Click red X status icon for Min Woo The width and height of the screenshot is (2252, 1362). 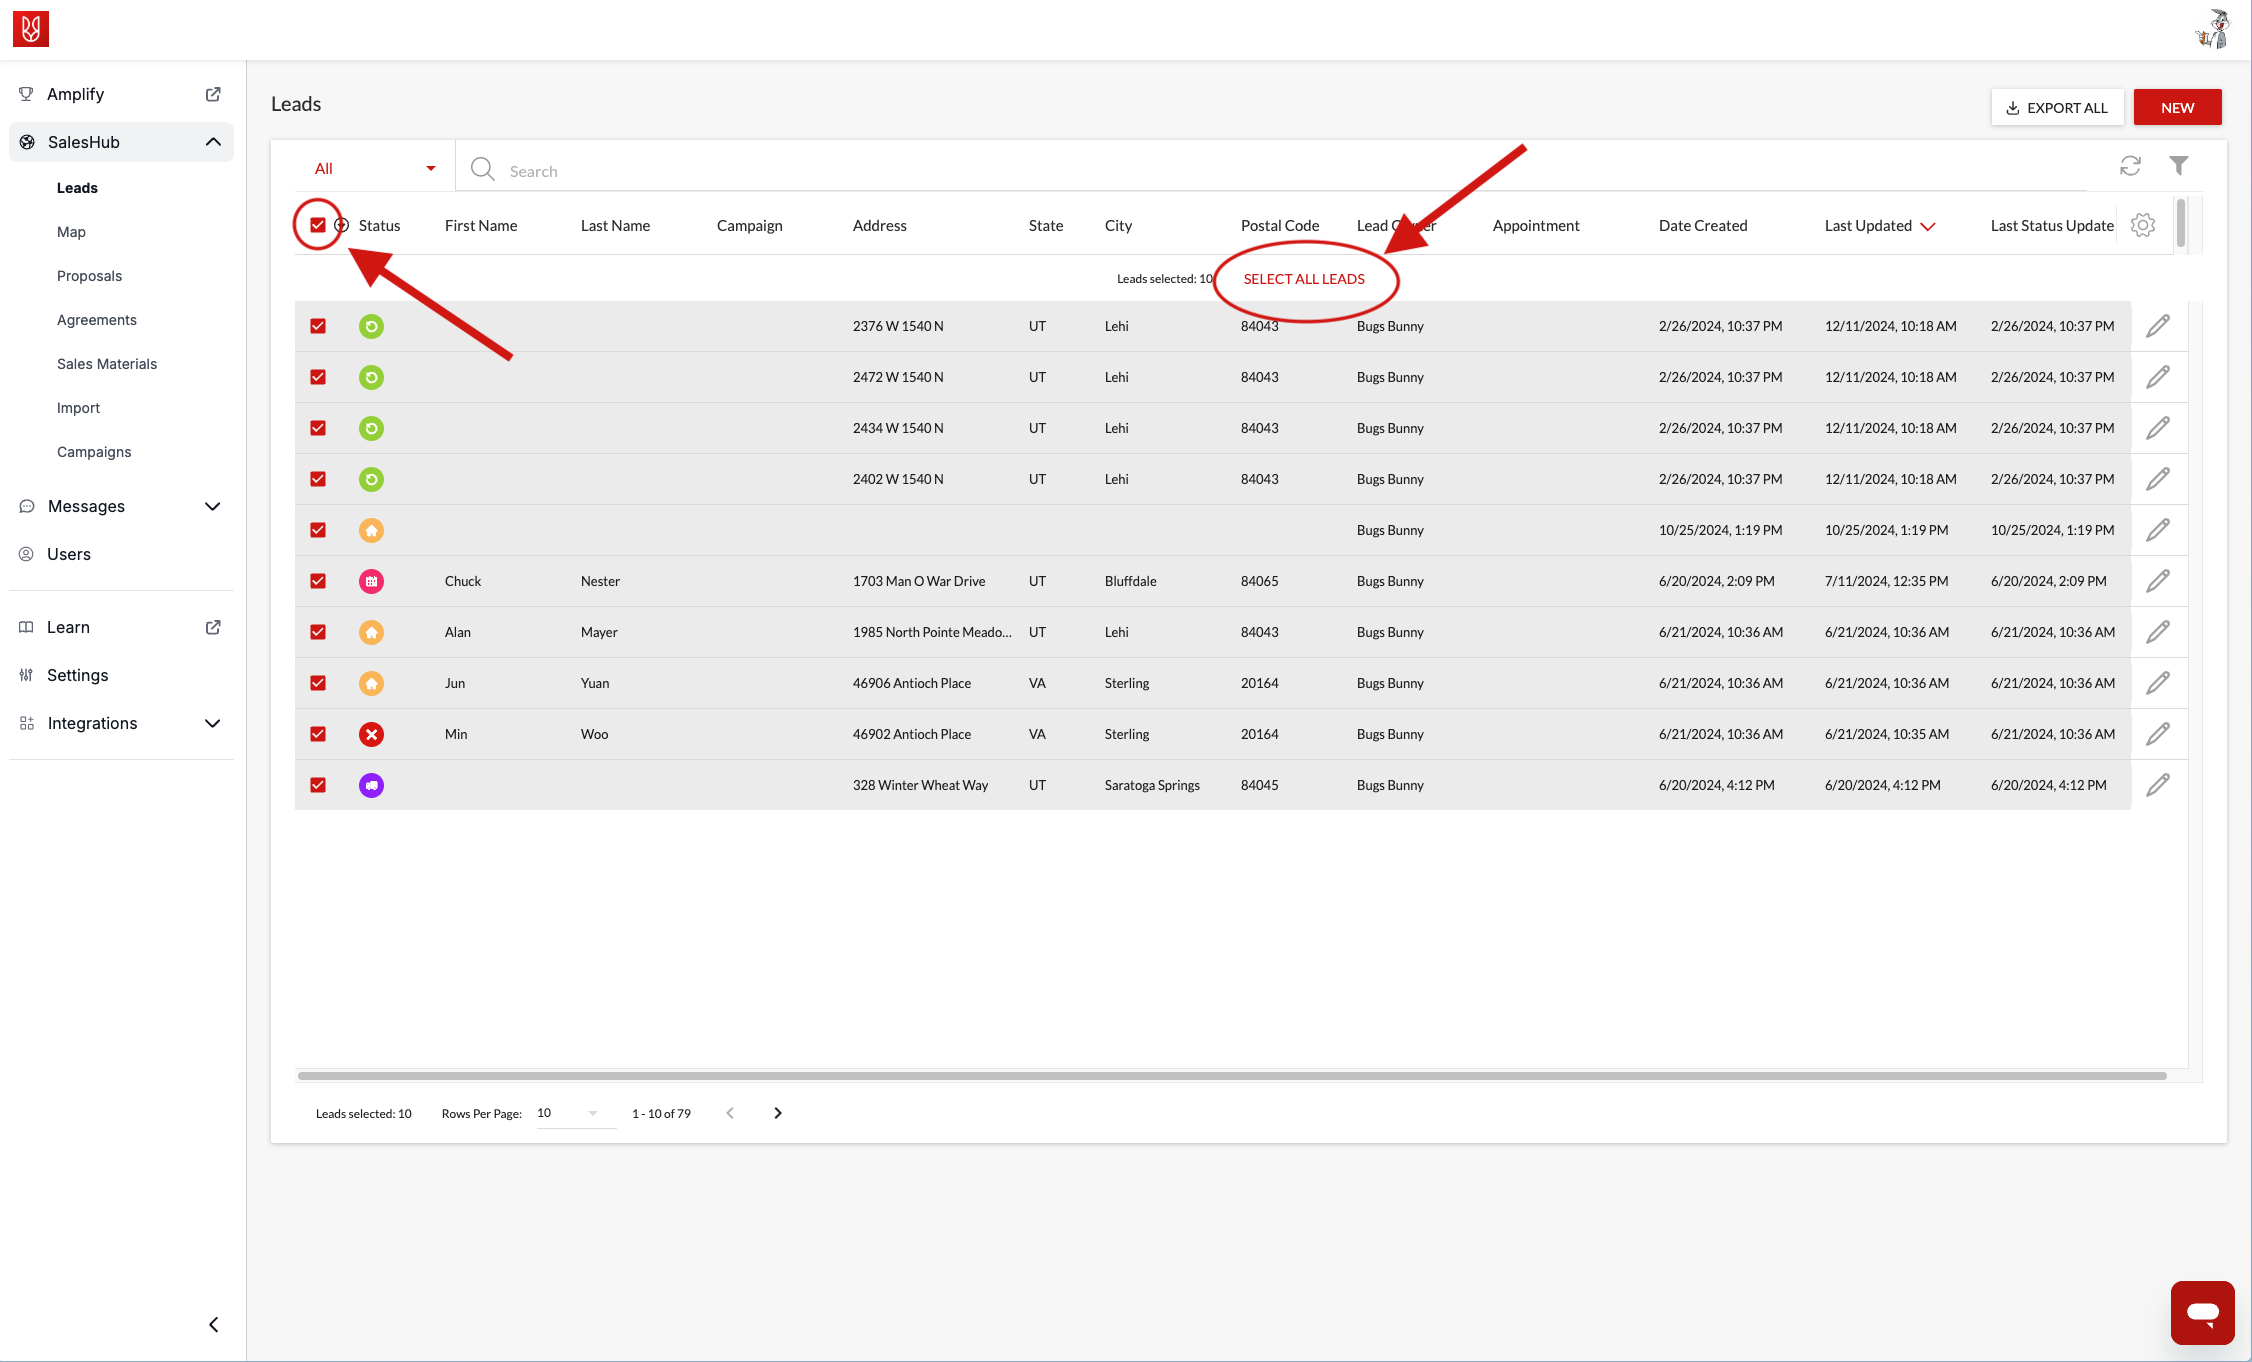(371, 734)
